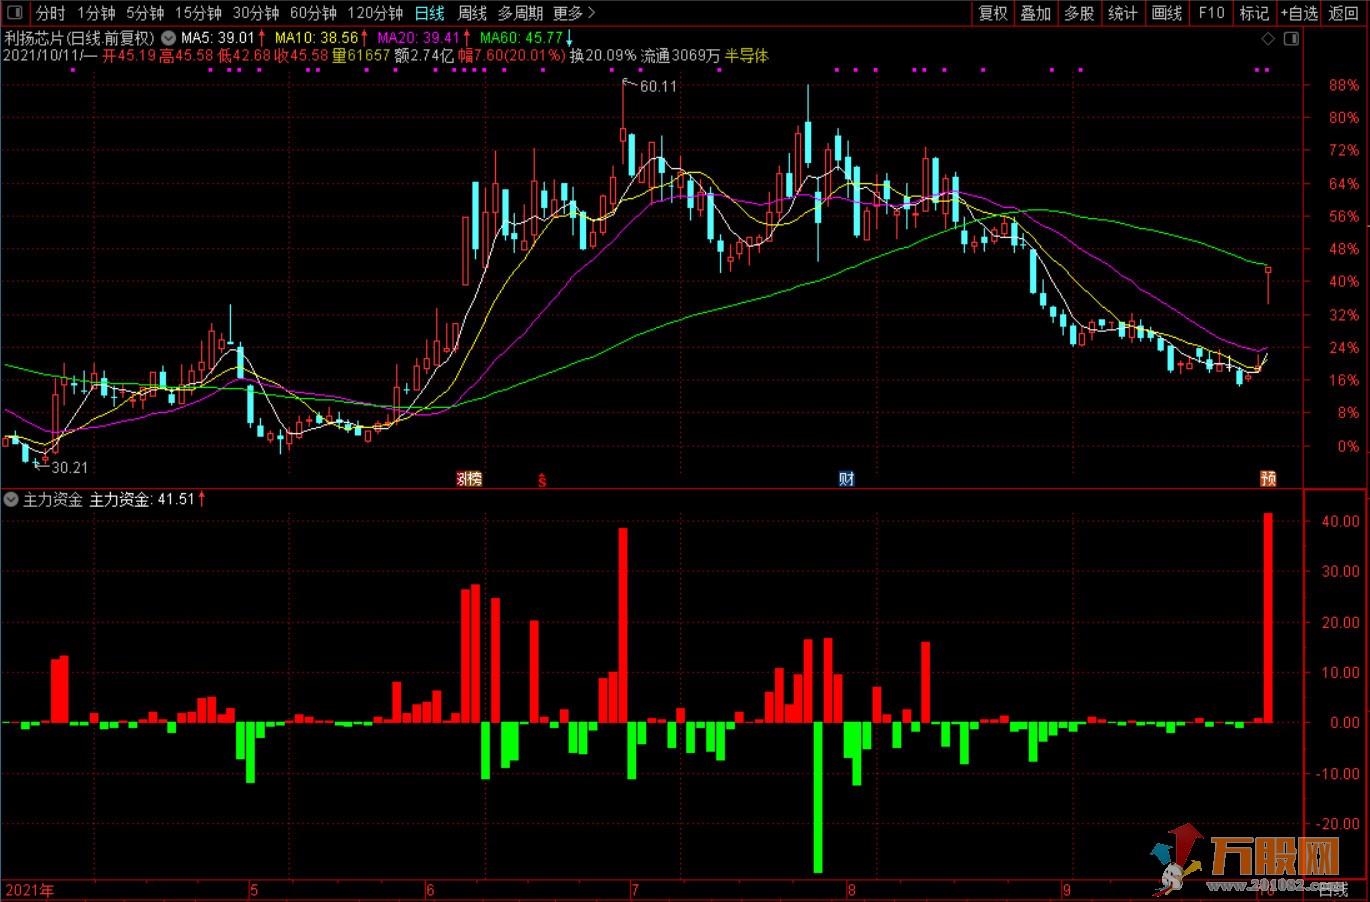Click the orange 预 forecast marker
The height and width of the screenshot is (902, 1370).
tap(1268, 478)
